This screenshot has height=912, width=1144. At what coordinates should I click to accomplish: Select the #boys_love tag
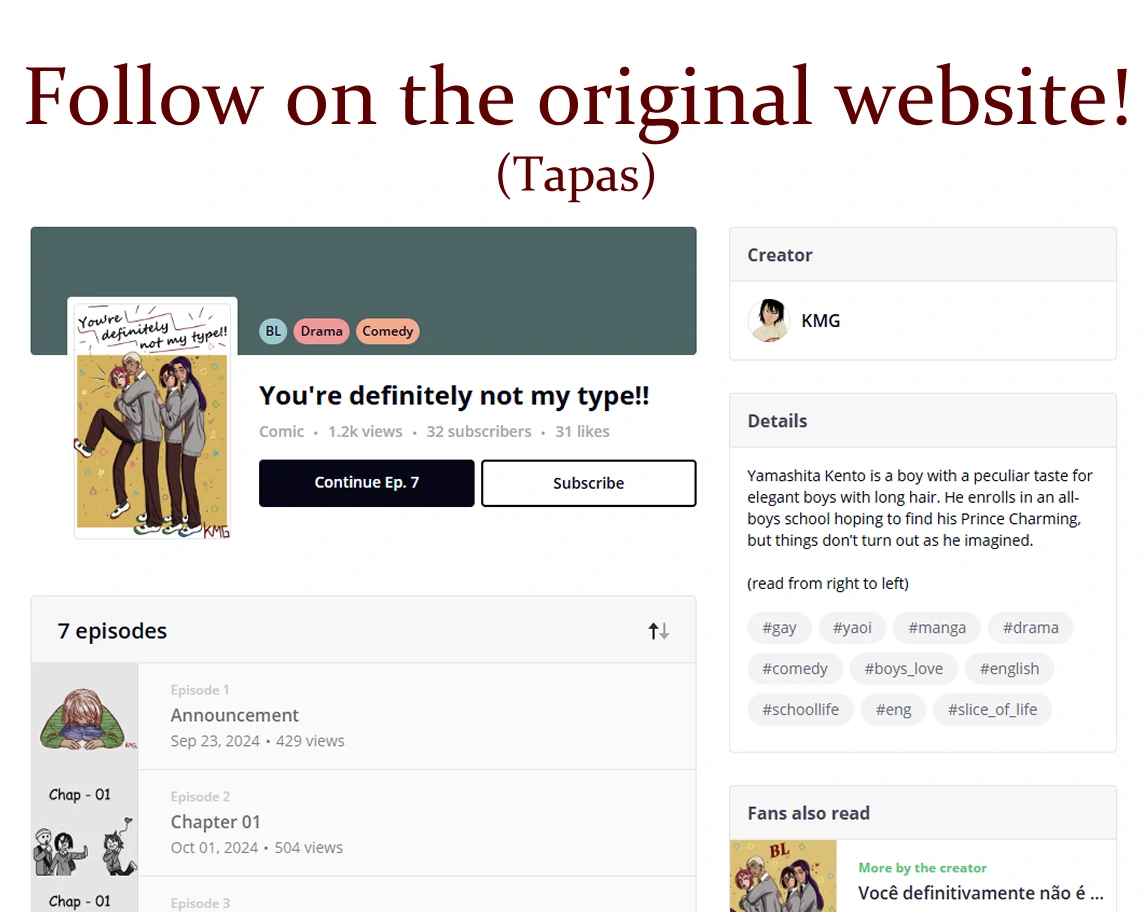(903, 668)
